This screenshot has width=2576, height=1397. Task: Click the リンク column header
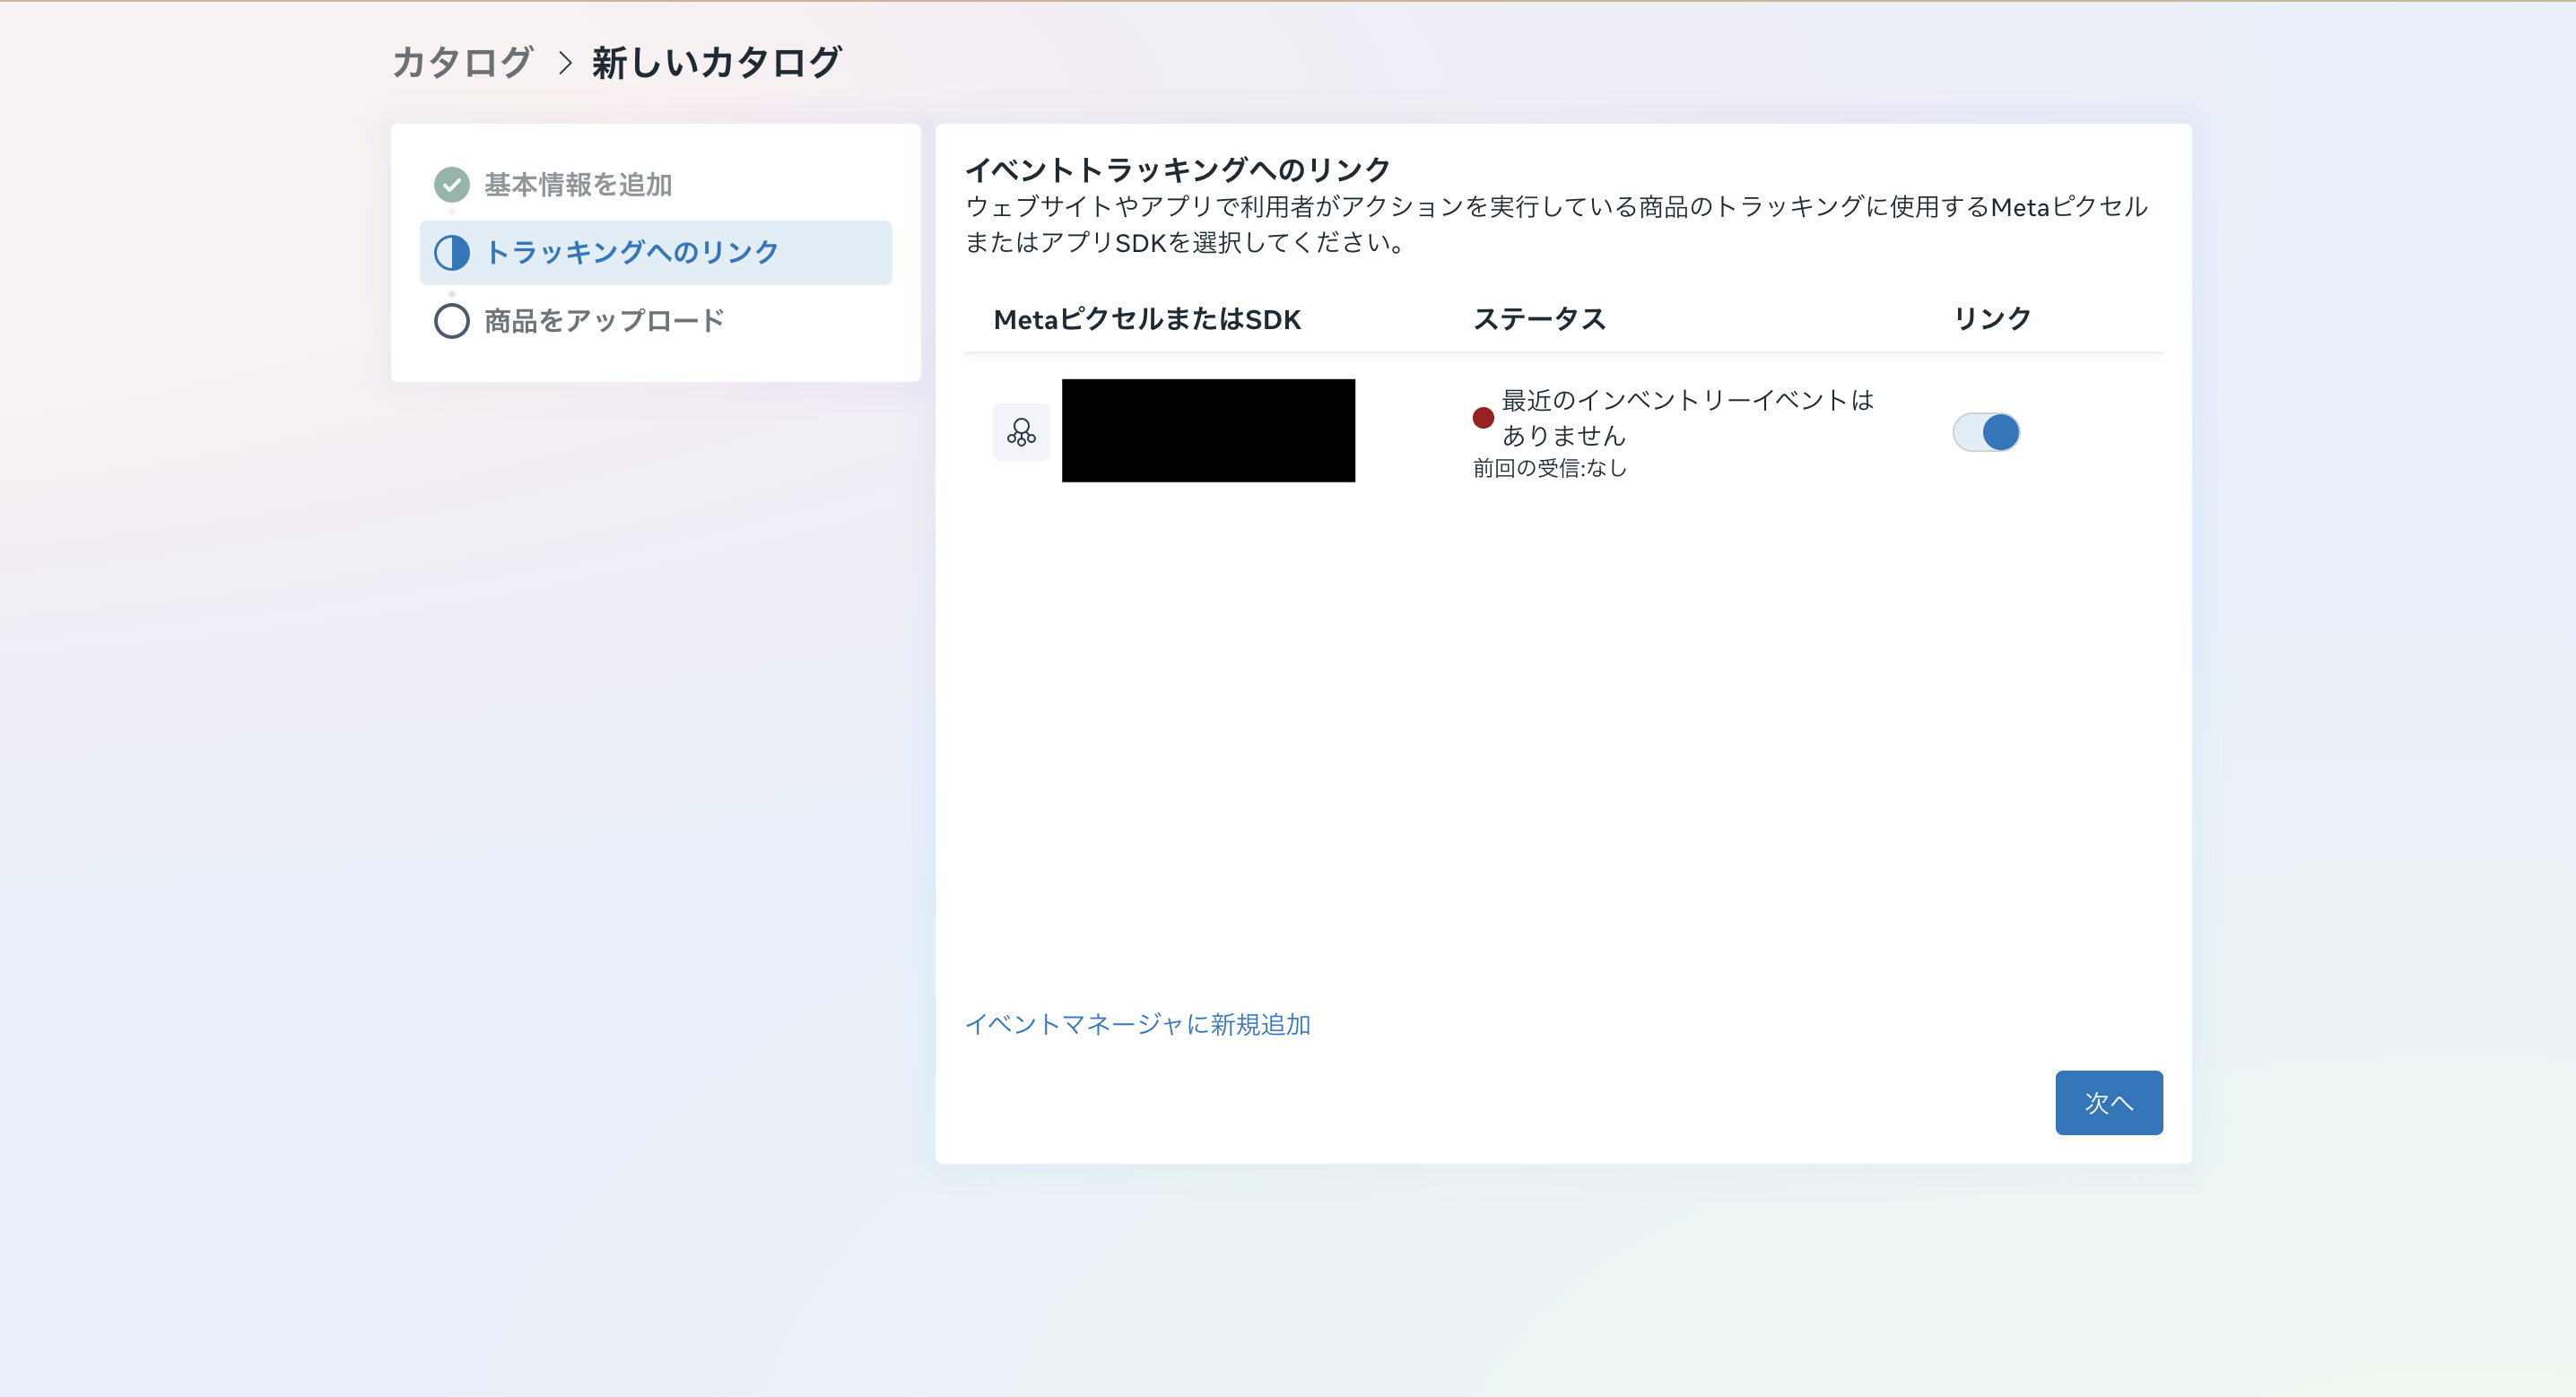(1992, 319)
